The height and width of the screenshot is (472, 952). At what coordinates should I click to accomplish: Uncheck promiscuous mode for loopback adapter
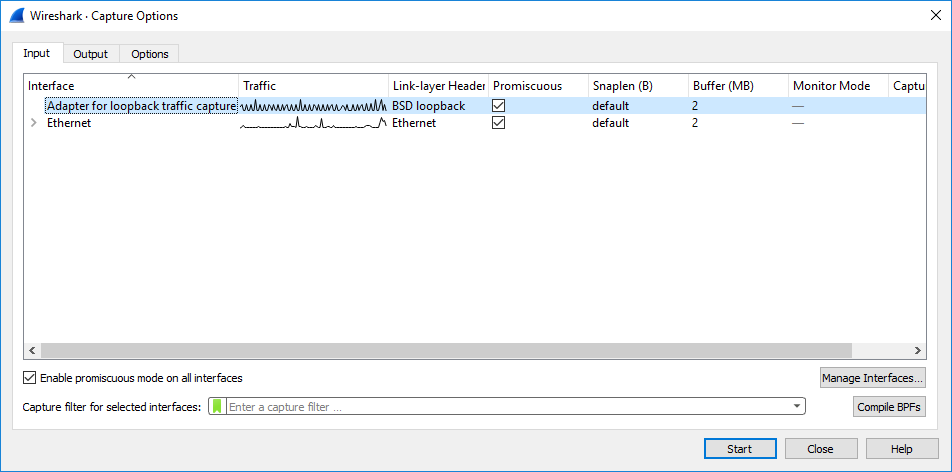coord(498,106)
